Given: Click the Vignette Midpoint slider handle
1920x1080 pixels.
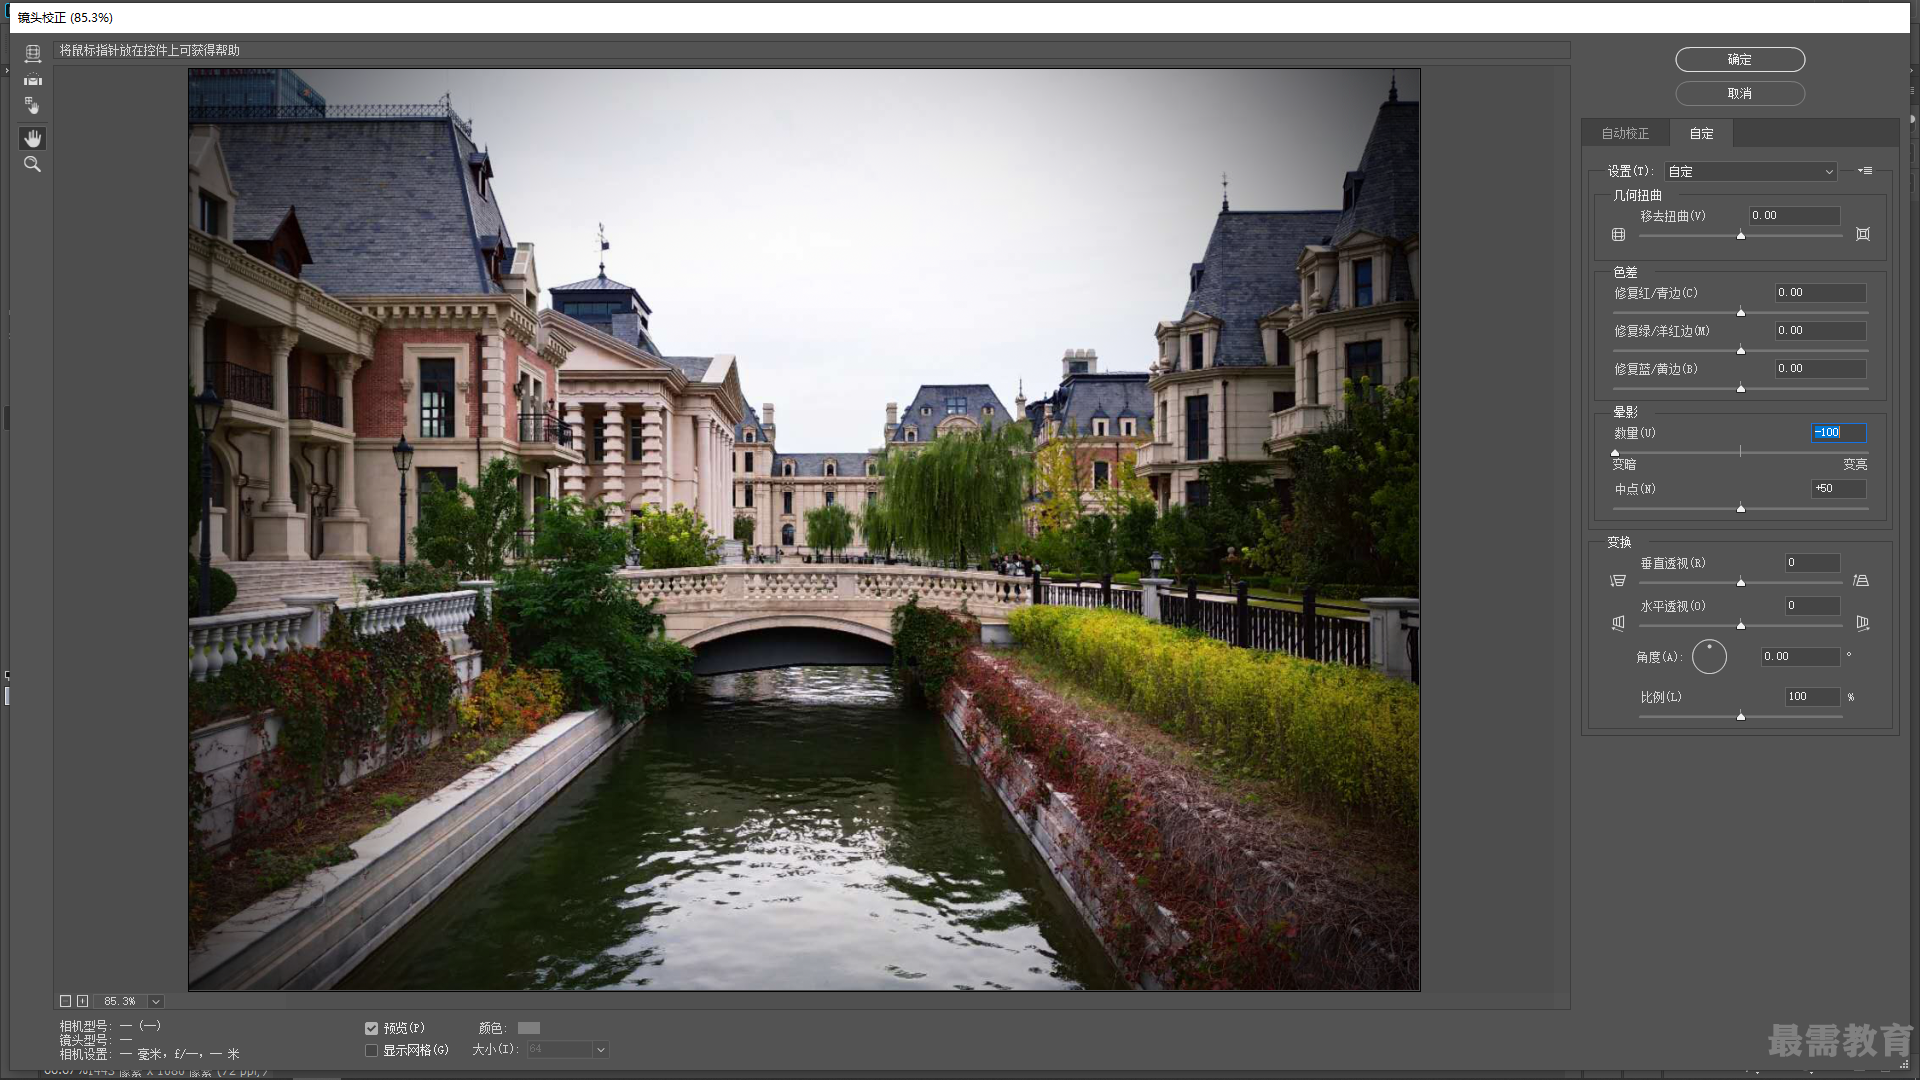Looking at the screenshot, I should (x=1741, y=509).
